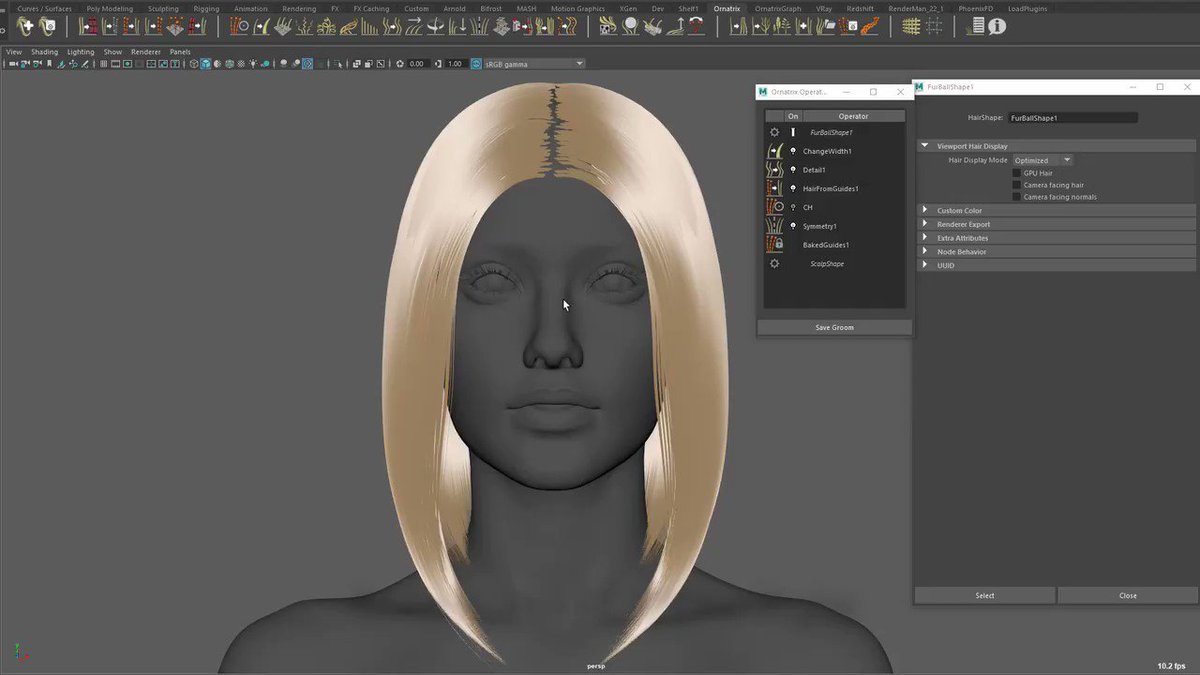
Task: Enable the GPU Hair checkbox
Action: pos(1017,172)
